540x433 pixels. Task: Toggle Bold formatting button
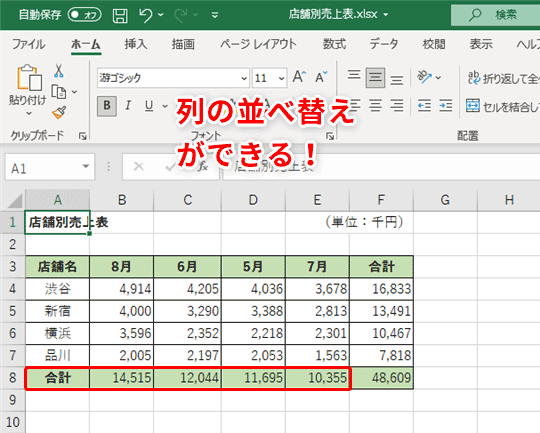tap(107, 105)
